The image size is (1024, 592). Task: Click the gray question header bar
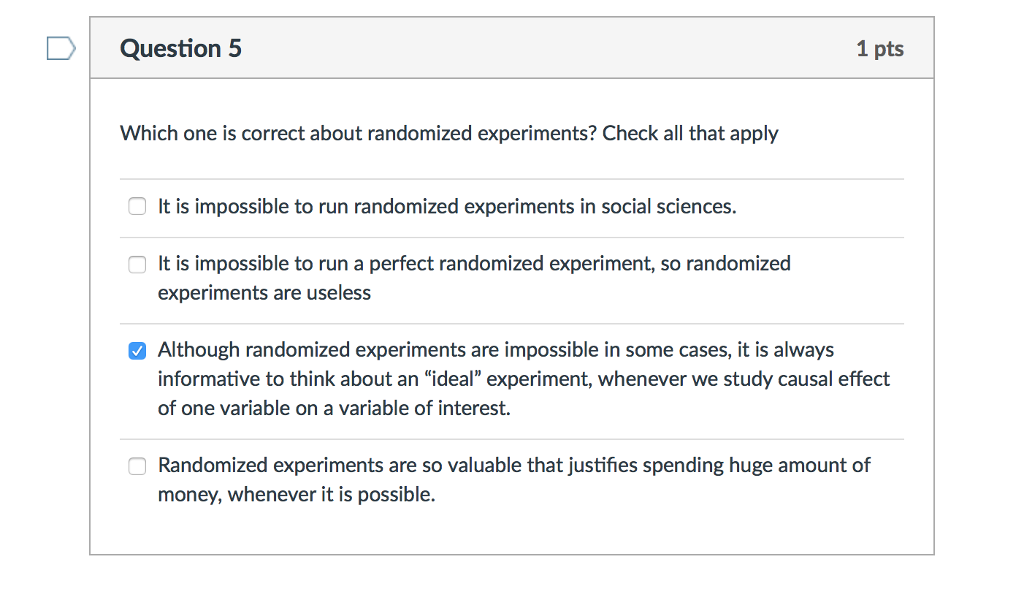click(512, 47)
